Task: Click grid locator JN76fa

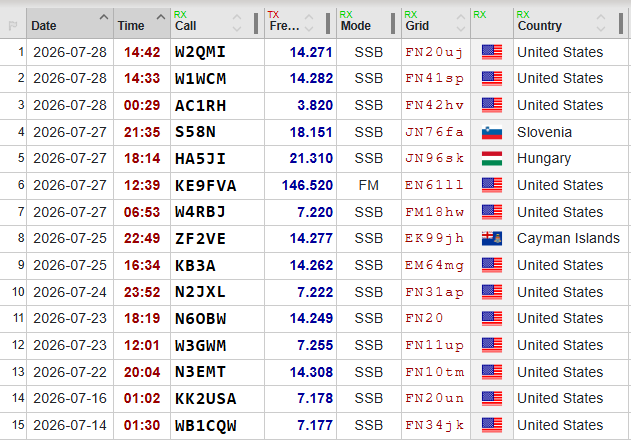Action: (434, 132)
